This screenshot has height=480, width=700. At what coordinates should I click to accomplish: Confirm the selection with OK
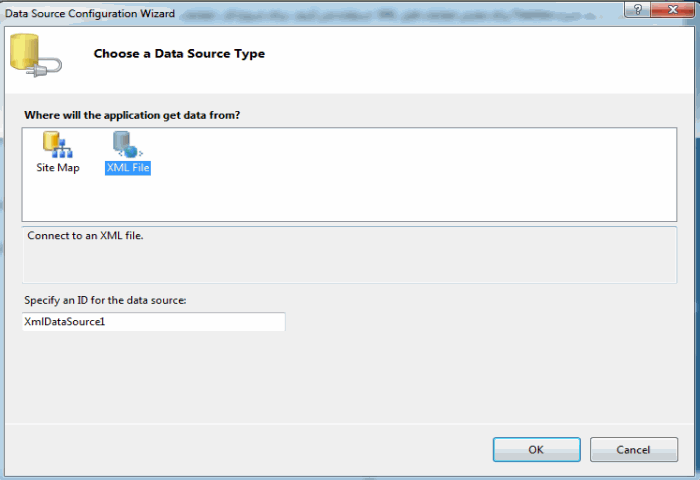[537, 450]
